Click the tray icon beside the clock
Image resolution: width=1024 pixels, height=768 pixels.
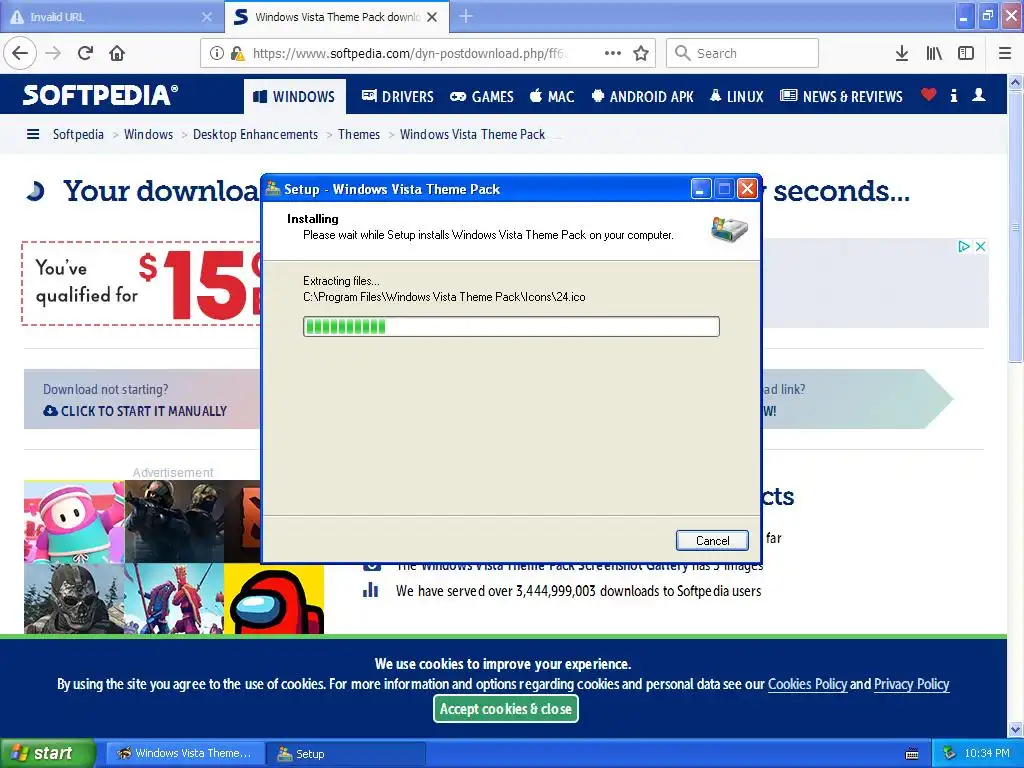tap(949, 754)
